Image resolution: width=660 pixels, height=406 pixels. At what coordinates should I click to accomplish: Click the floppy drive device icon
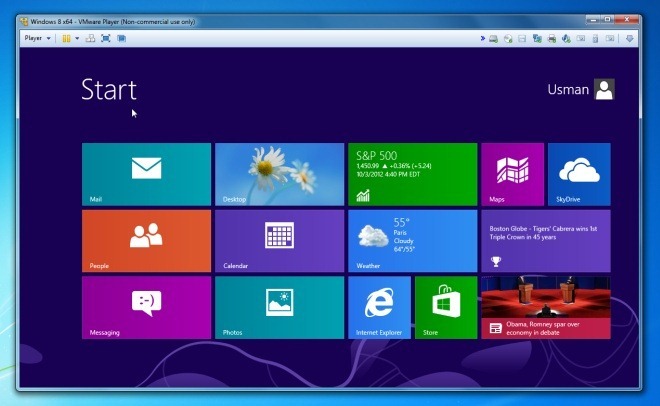click(522, 39)
